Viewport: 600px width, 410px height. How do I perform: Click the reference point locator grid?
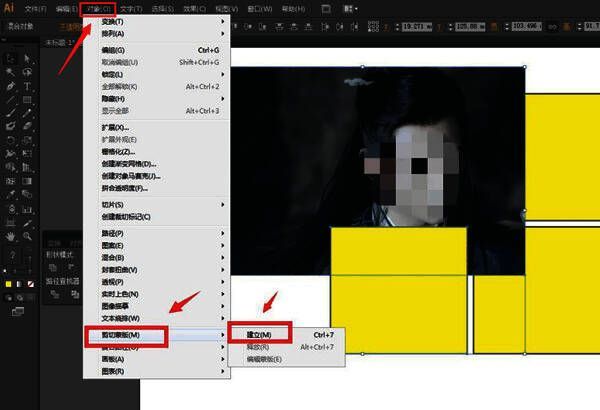click(x=373, y=26)
